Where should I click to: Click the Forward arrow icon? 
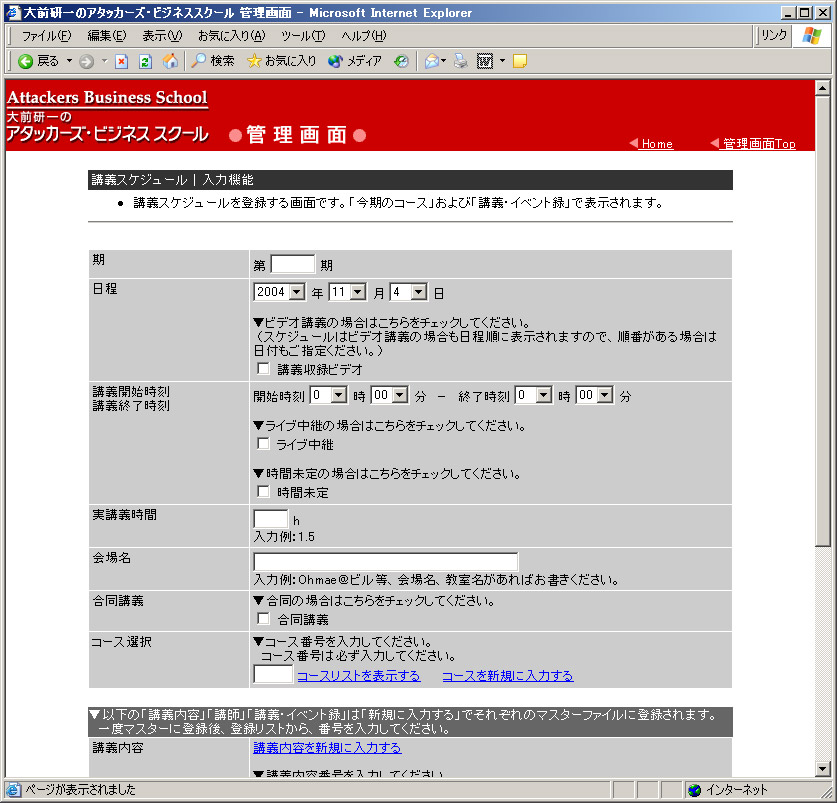[86, 61]
